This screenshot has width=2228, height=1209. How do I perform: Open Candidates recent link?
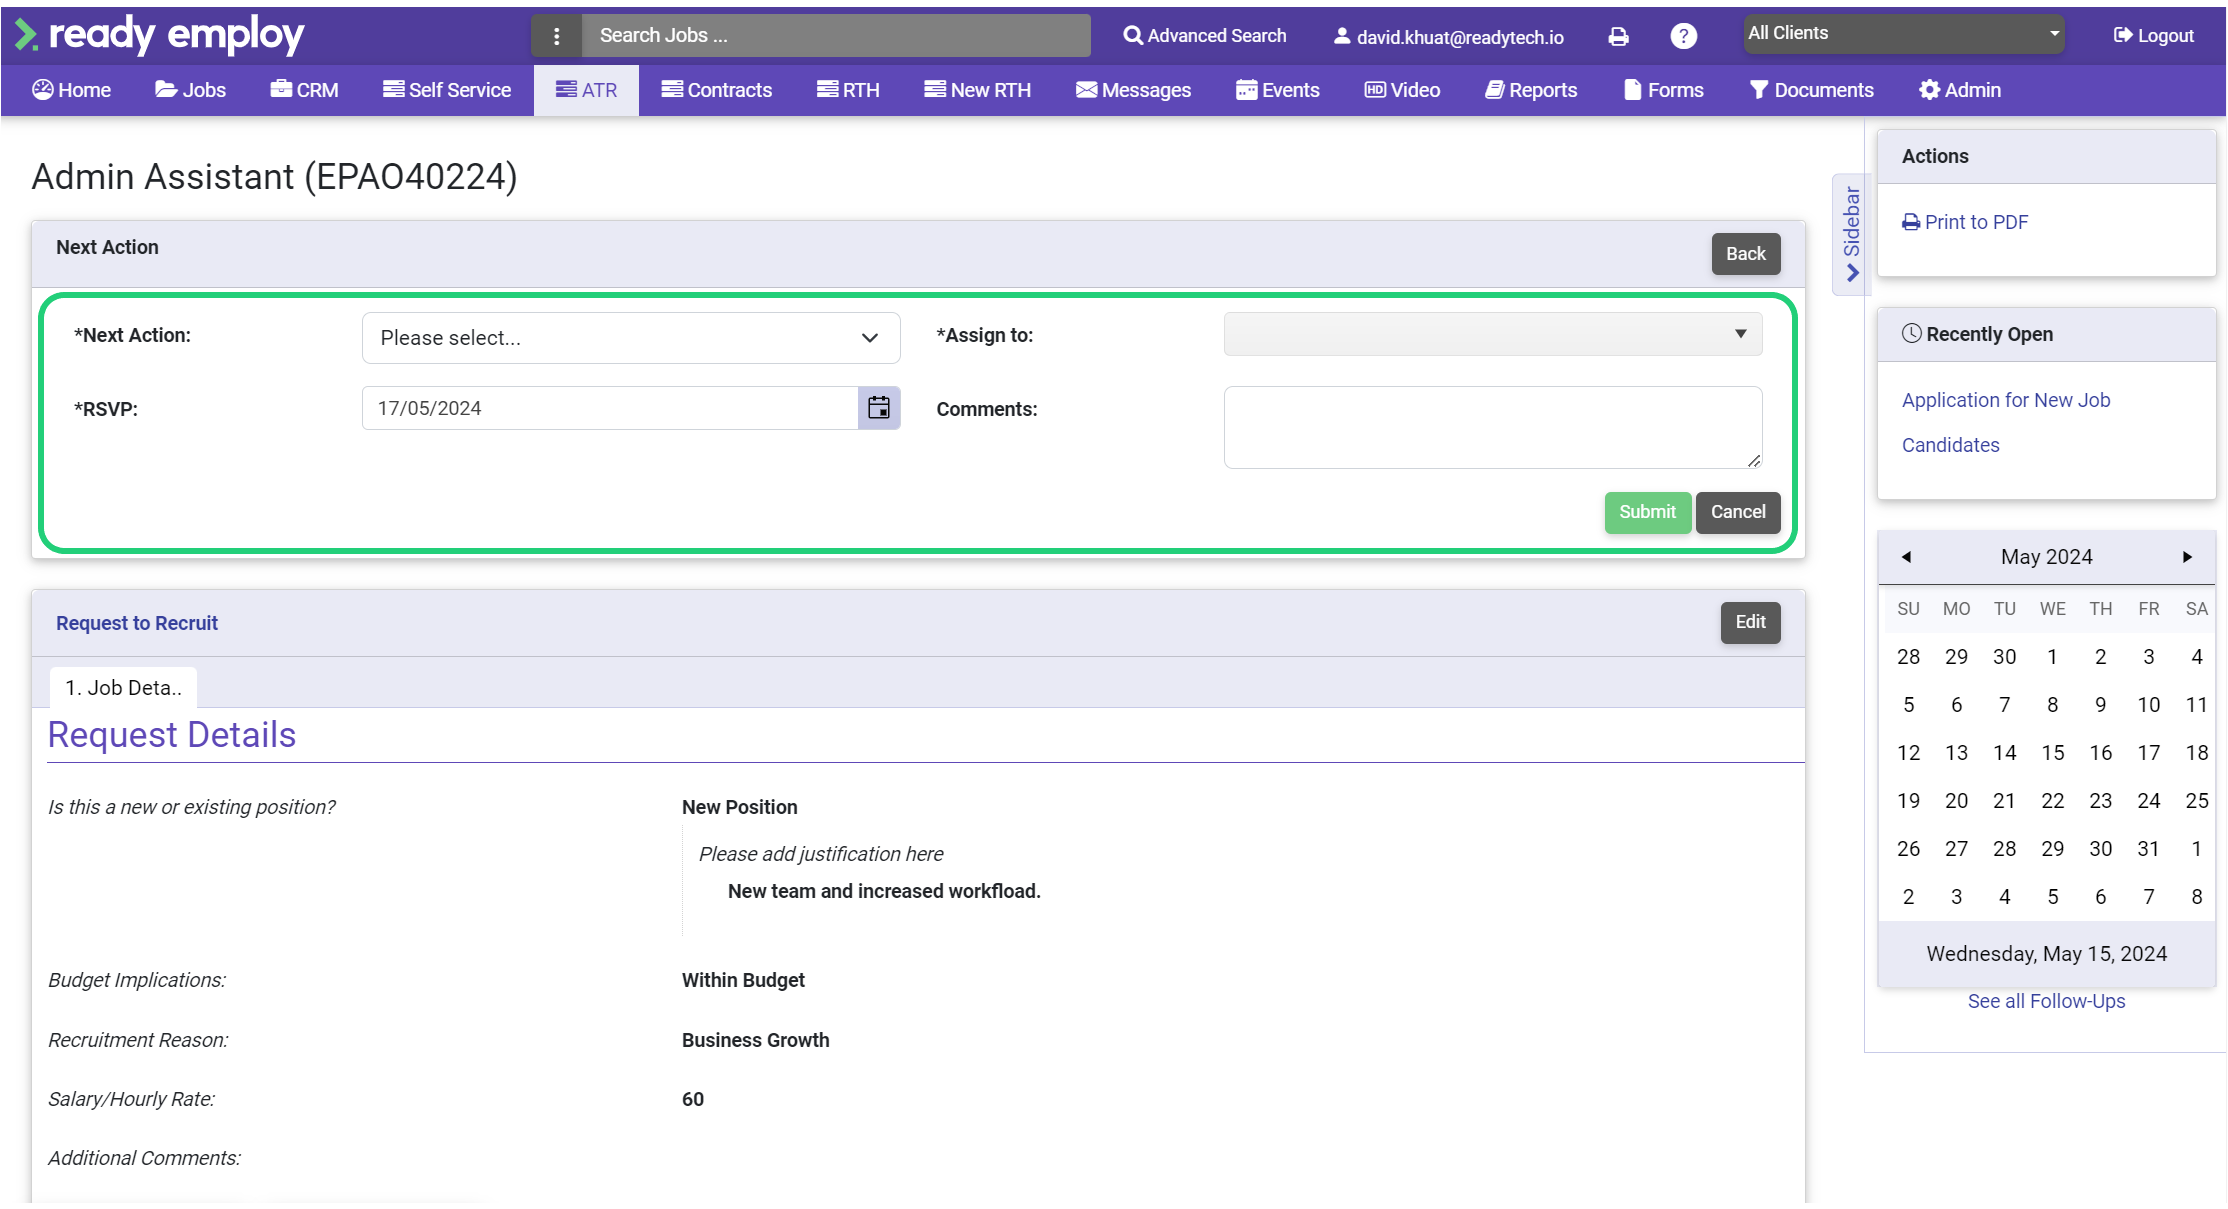[x=1951, y=445]
